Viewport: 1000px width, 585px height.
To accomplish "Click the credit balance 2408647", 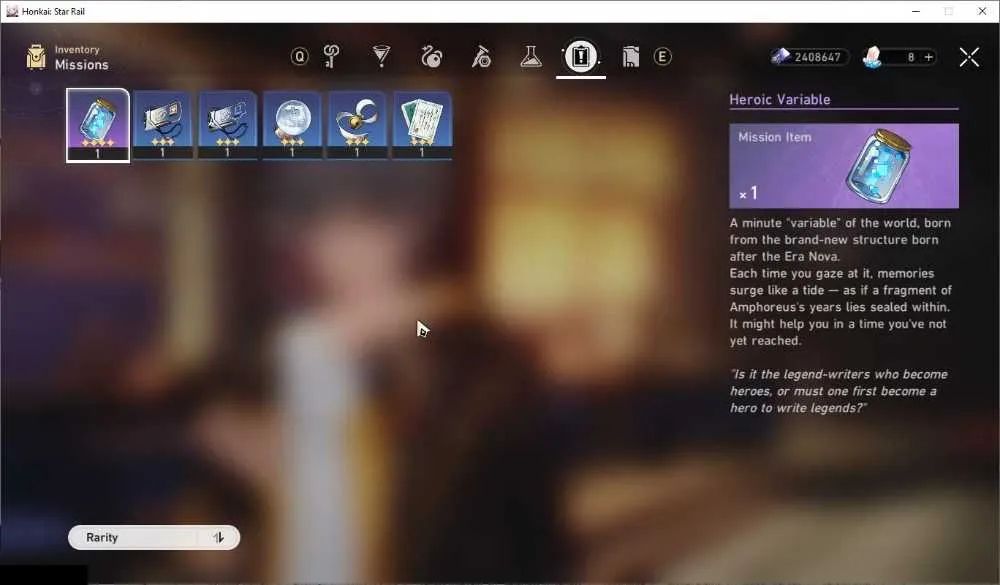I will (x=817, y=57).
